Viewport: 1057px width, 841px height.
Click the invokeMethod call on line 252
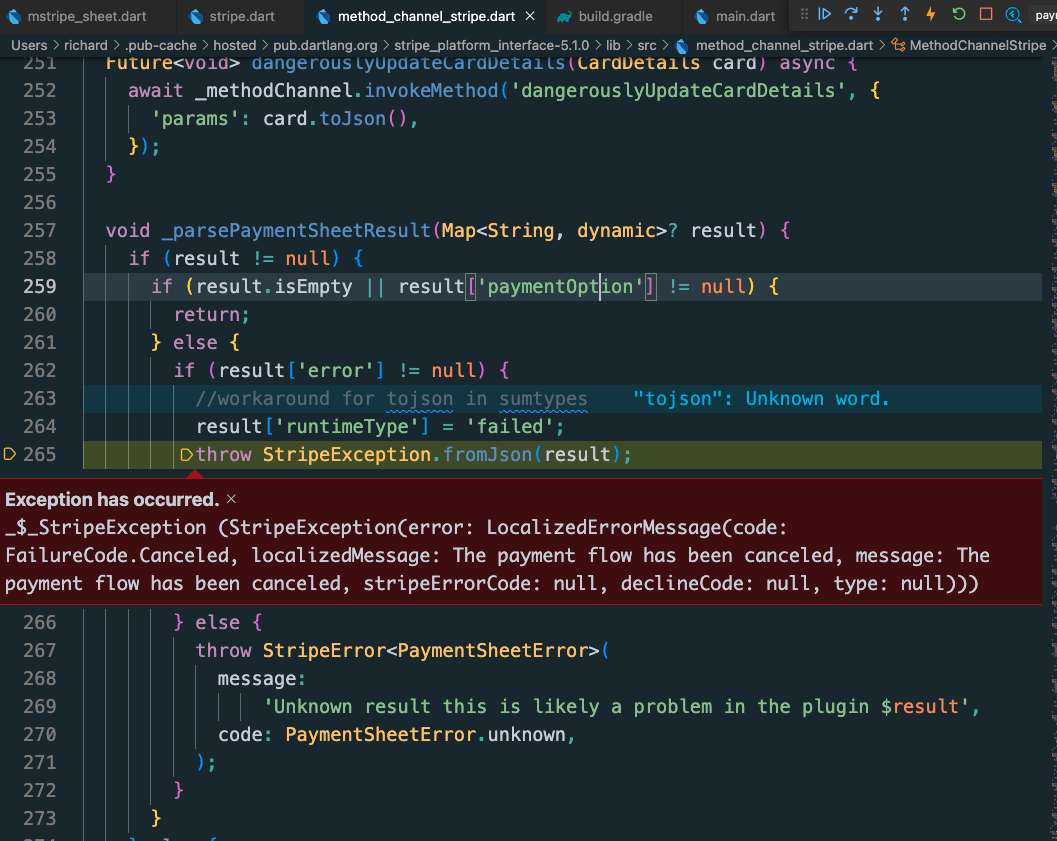(x=431, y=90)
